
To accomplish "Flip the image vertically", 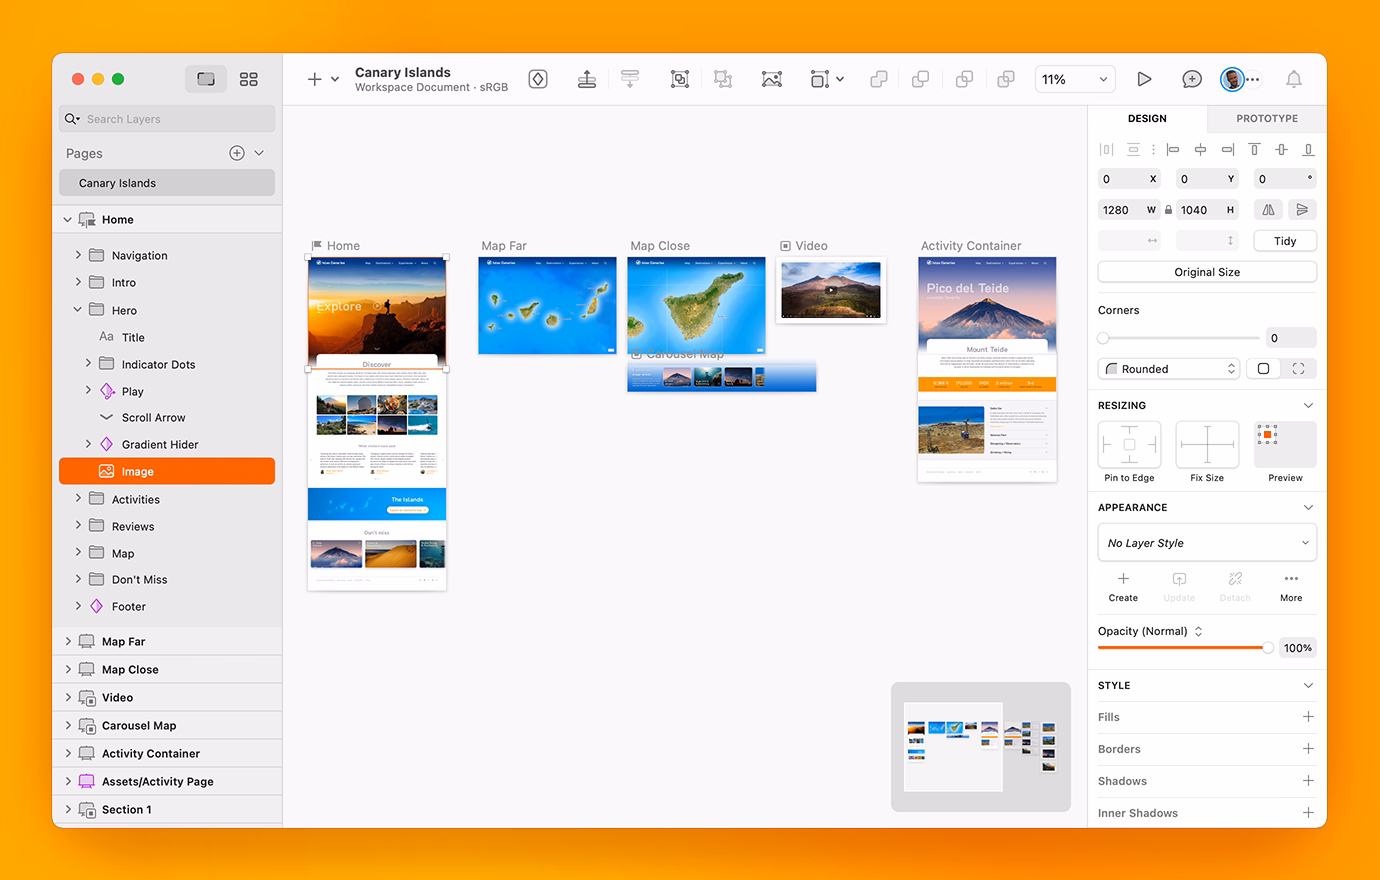I will click(x=1302, y=210).
